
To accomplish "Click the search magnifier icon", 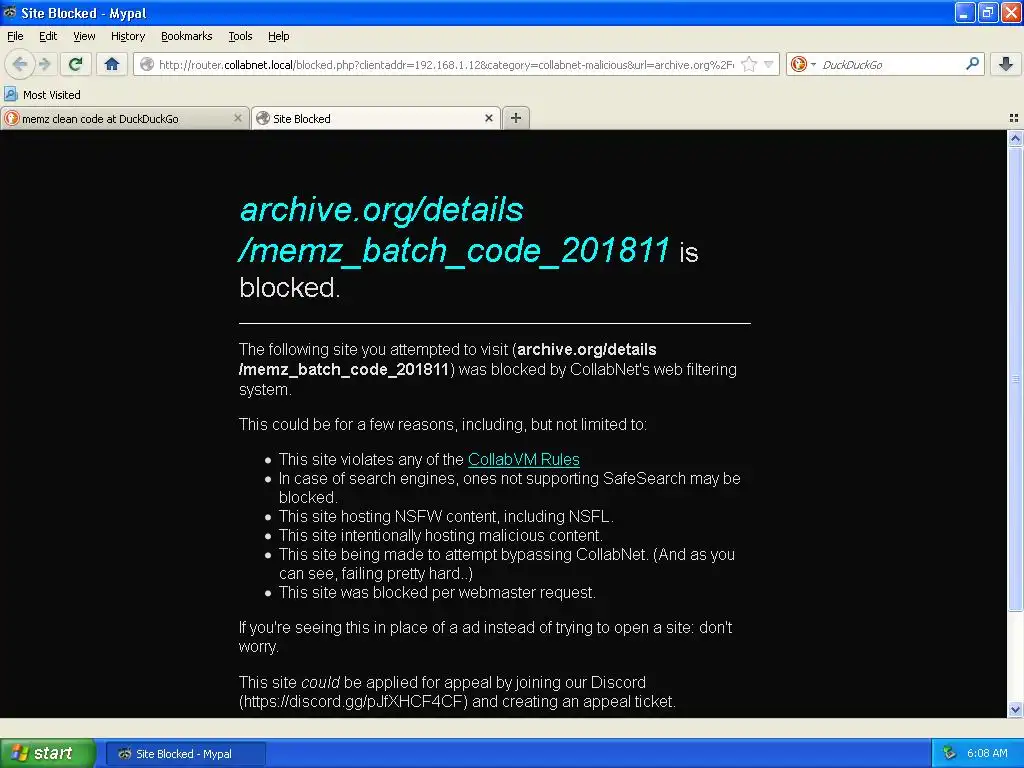I will (972, 64).
